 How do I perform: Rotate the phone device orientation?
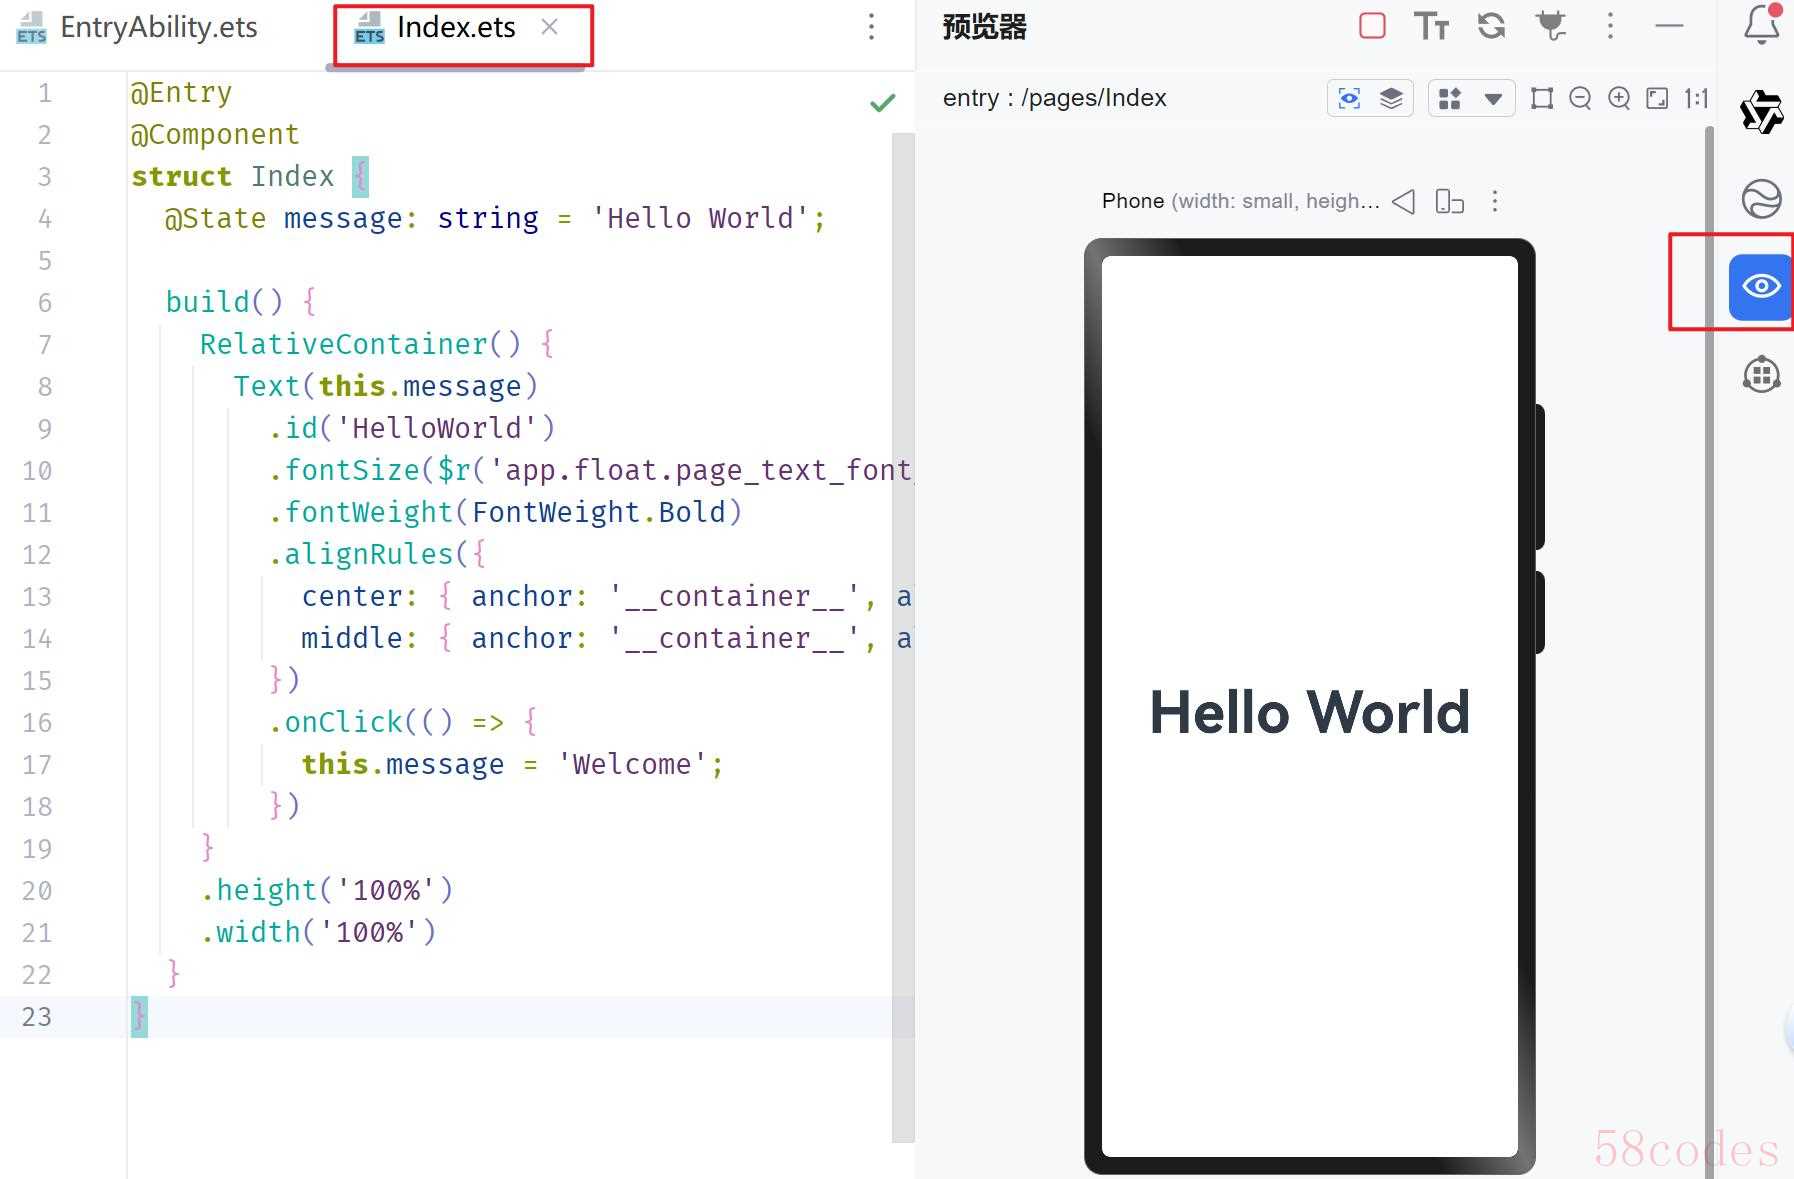1449,201
